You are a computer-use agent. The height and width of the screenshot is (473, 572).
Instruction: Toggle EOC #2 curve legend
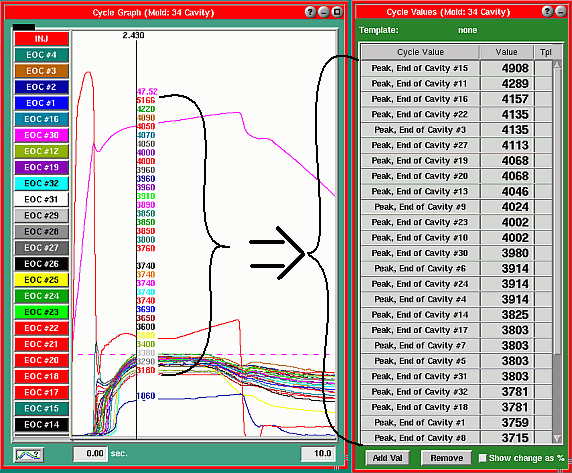point(42,87)
